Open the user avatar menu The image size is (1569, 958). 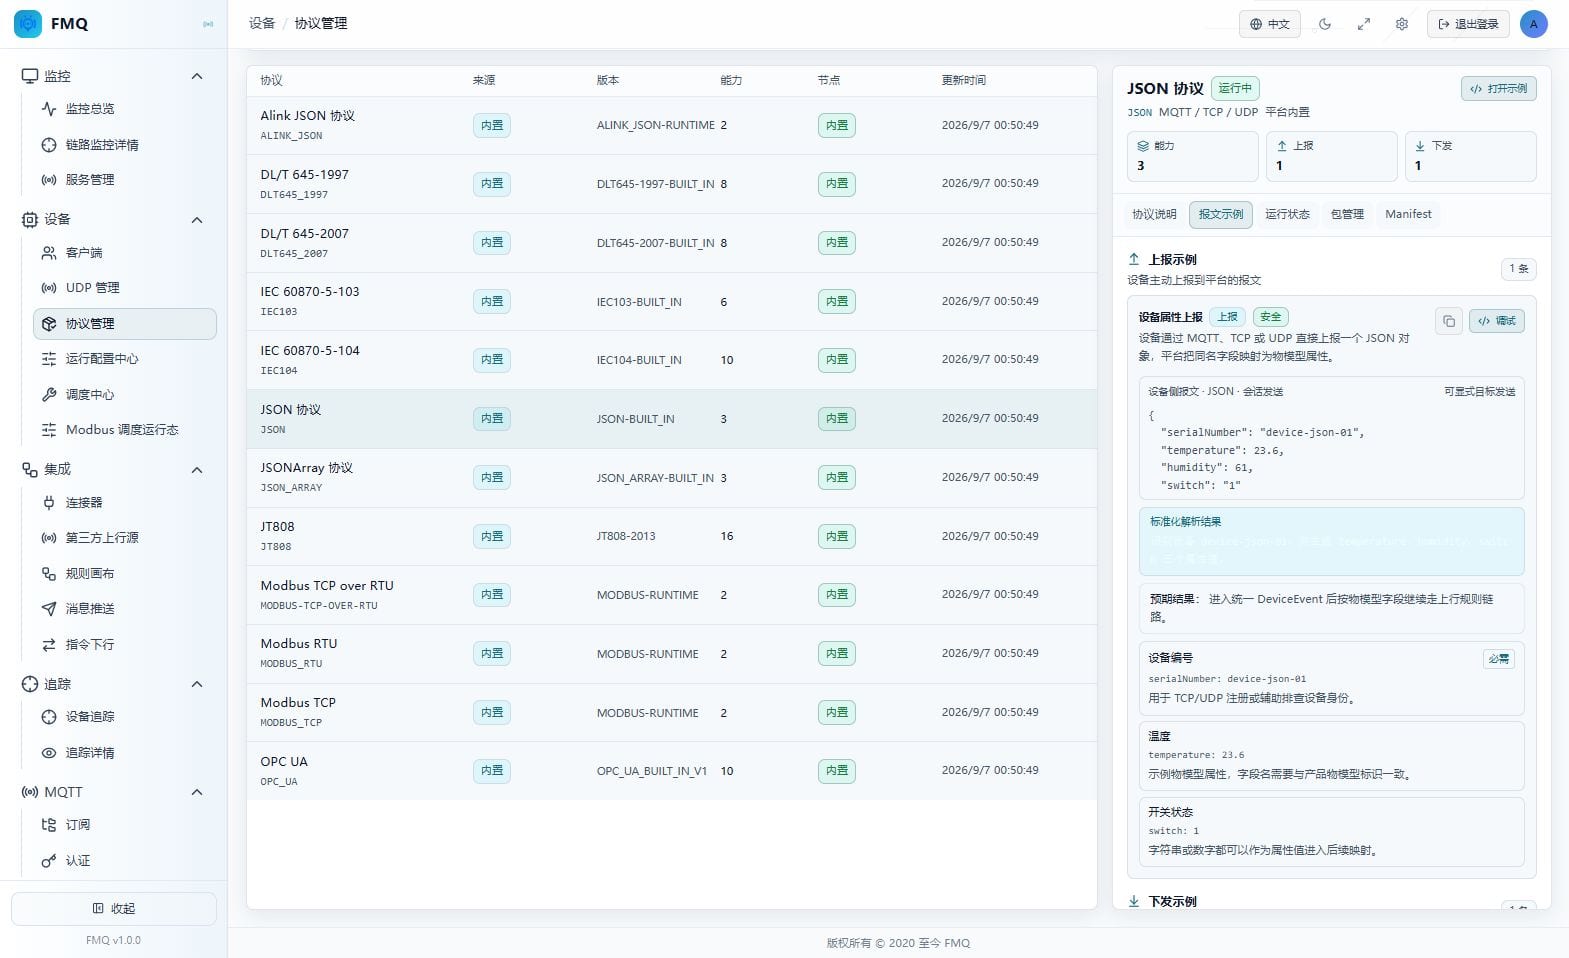pyautogui.click(x=1533, y=24)
